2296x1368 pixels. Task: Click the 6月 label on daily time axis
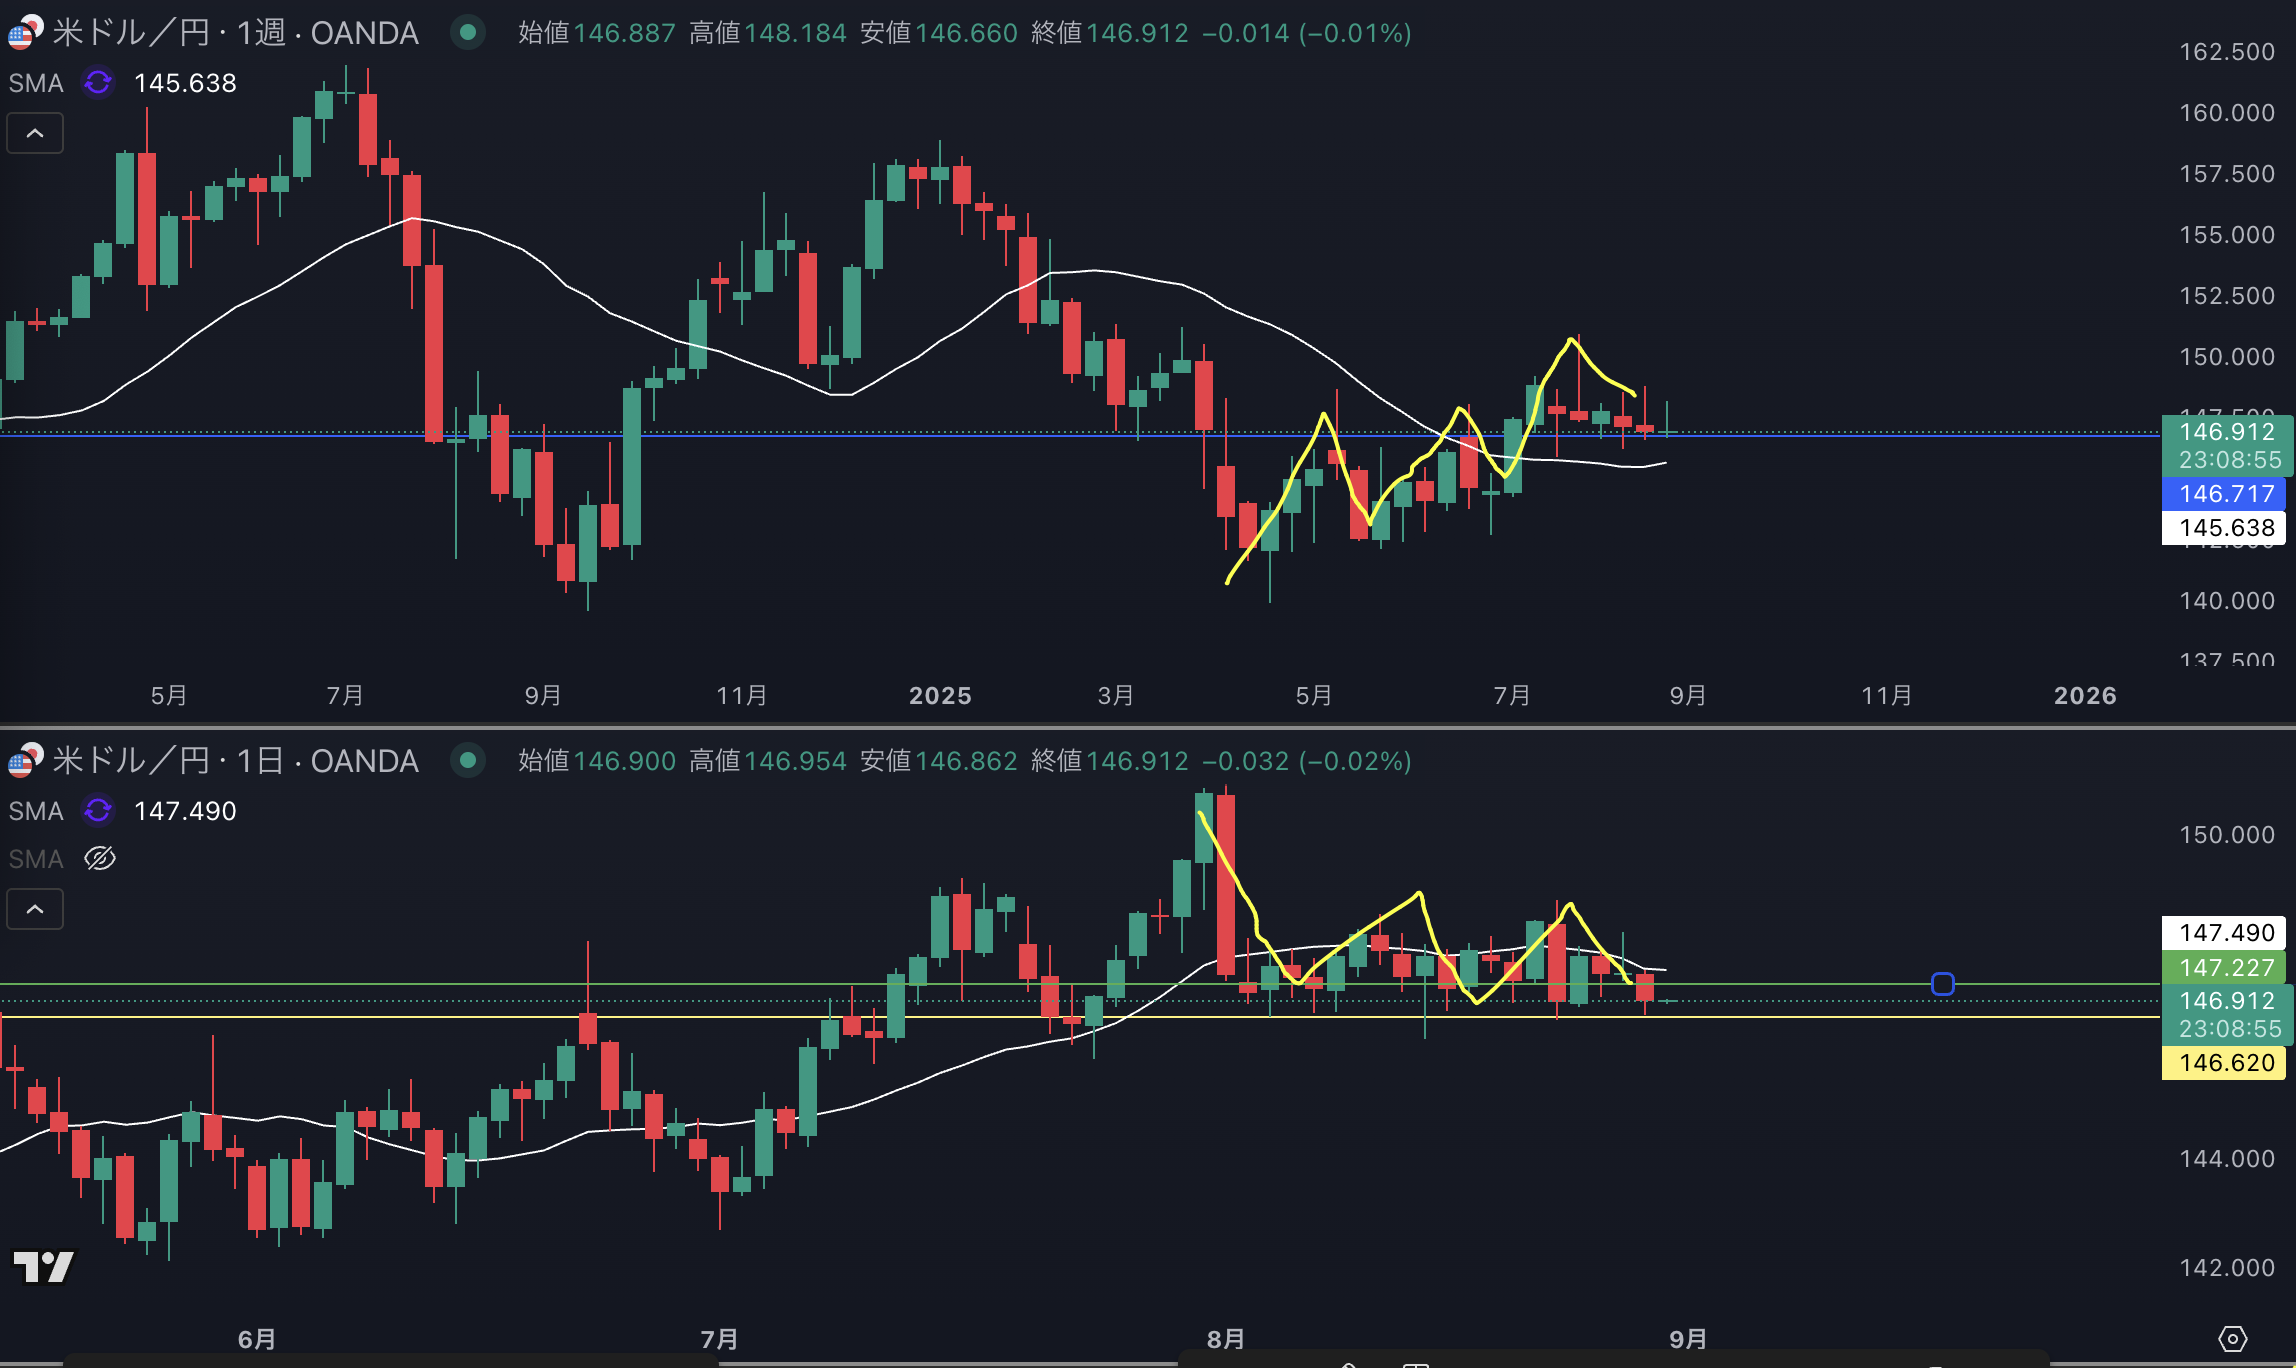tap(257, 1338)
